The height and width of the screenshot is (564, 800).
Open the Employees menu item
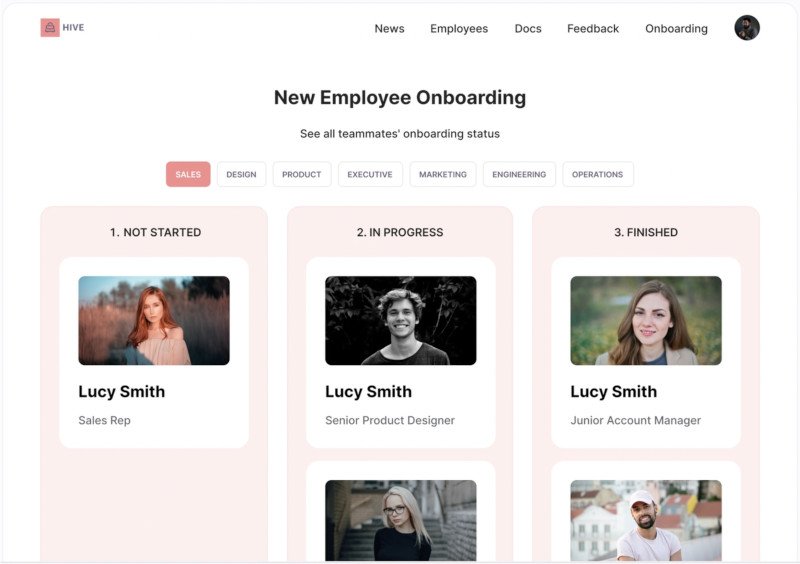click(x=459, y=29)
